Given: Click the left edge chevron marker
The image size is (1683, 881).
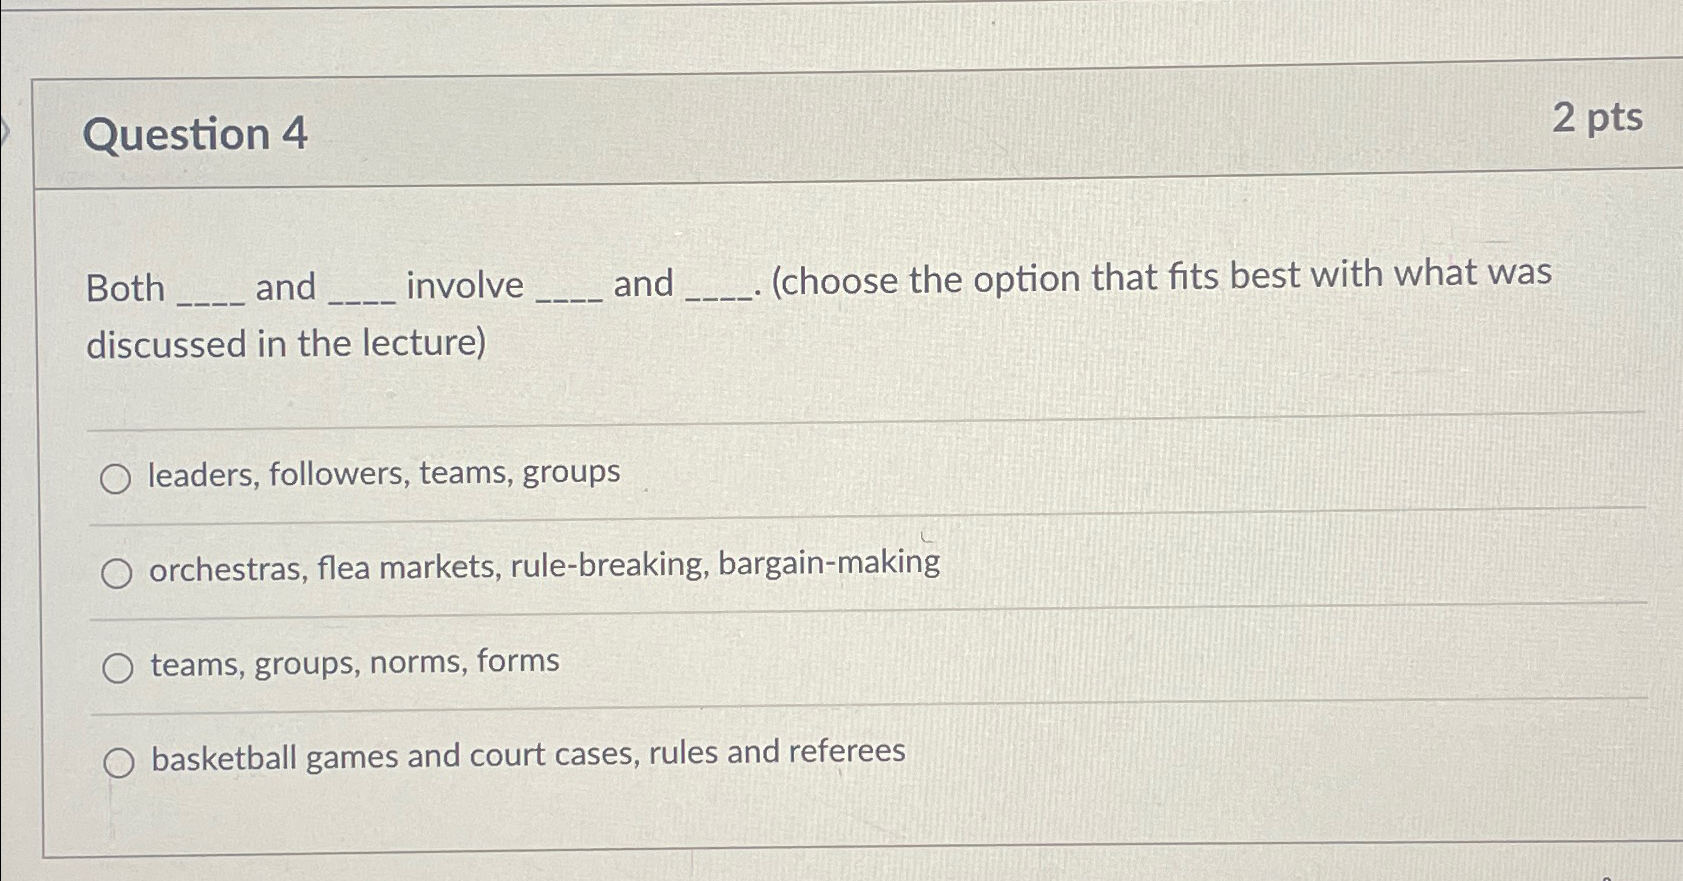Looking at the screenshot, I should click(4, 128).
